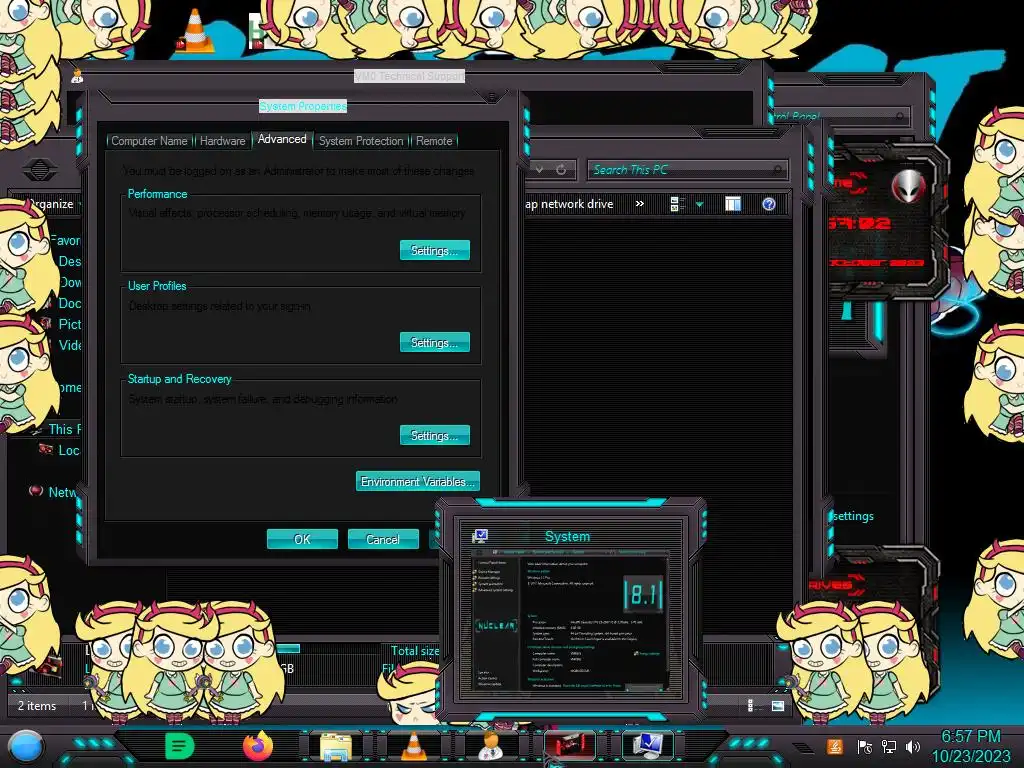The height and width of the screenshot is (768, 1024).
Task: Switch to large icons view in status bar
Action: point(778,705)
